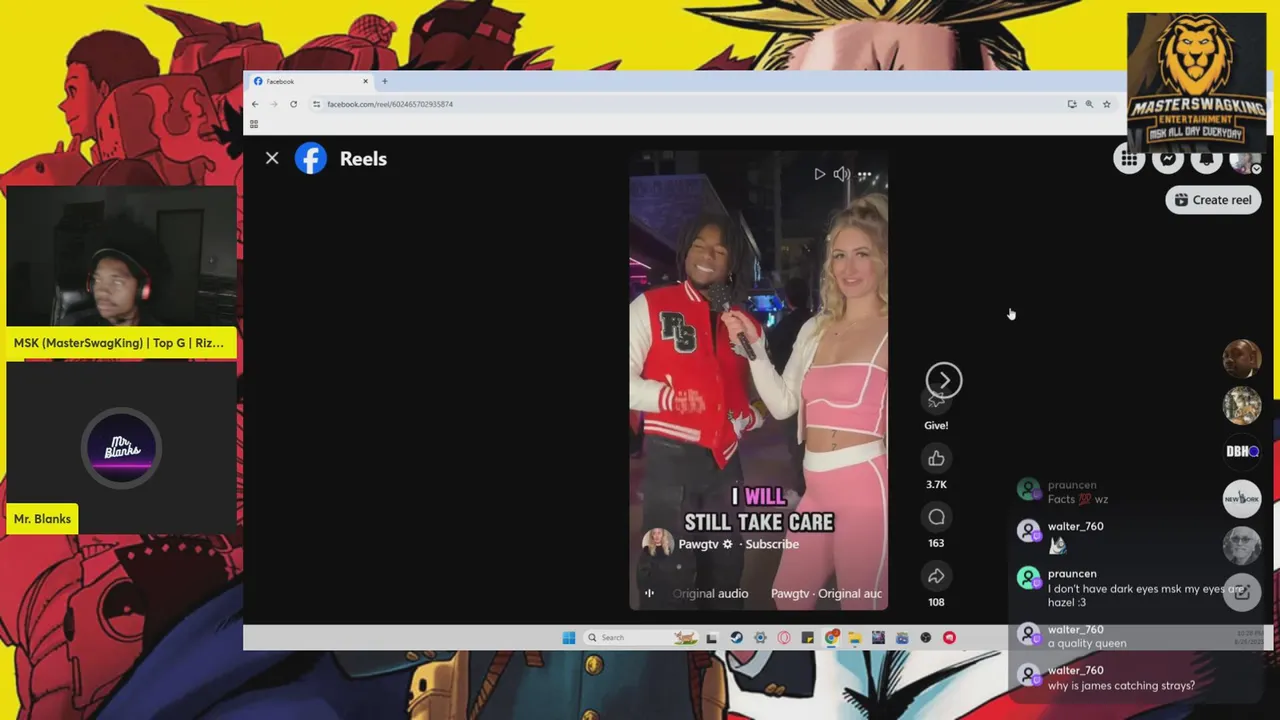Image resolution: width=1280 pixels, height=720 pixels.
Task: Mute the reel with the speaker icon
Action: 842,174
